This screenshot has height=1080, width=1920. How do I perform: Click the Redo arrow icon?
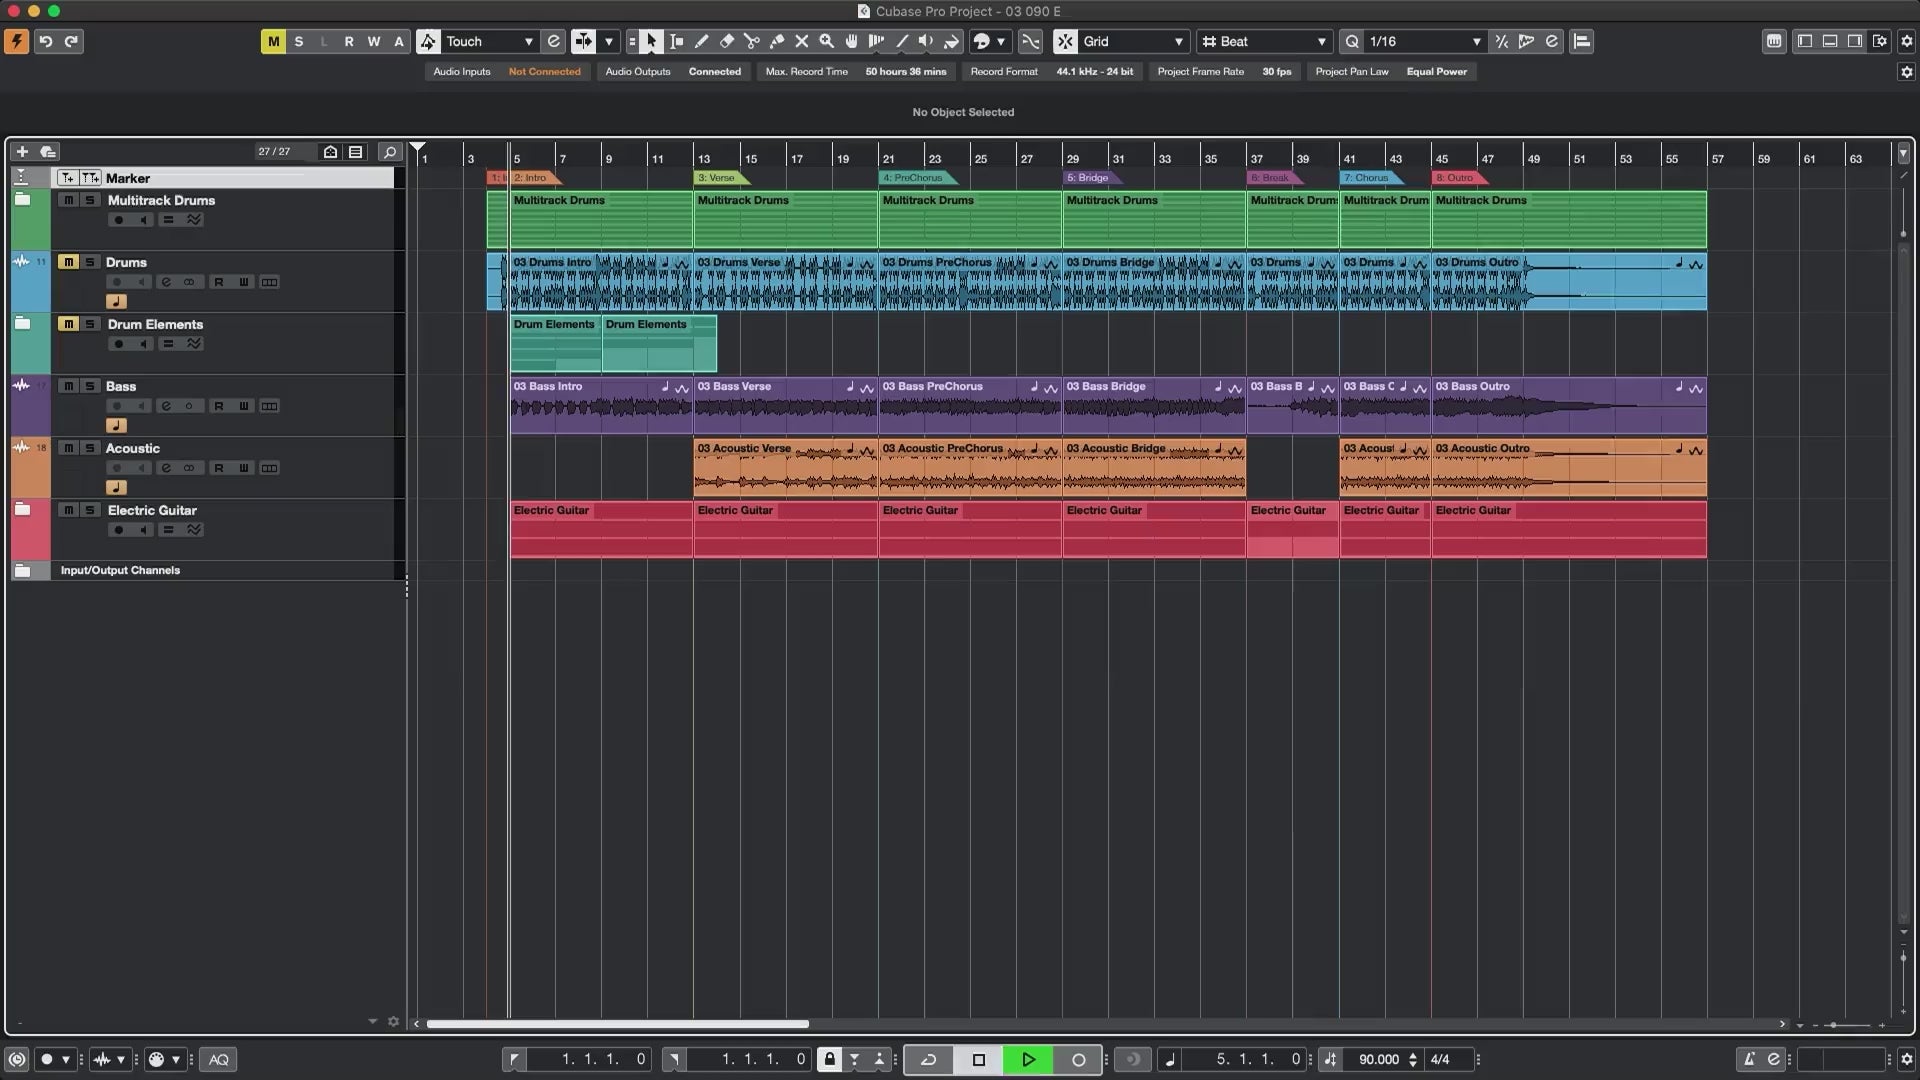pos(71,41)
